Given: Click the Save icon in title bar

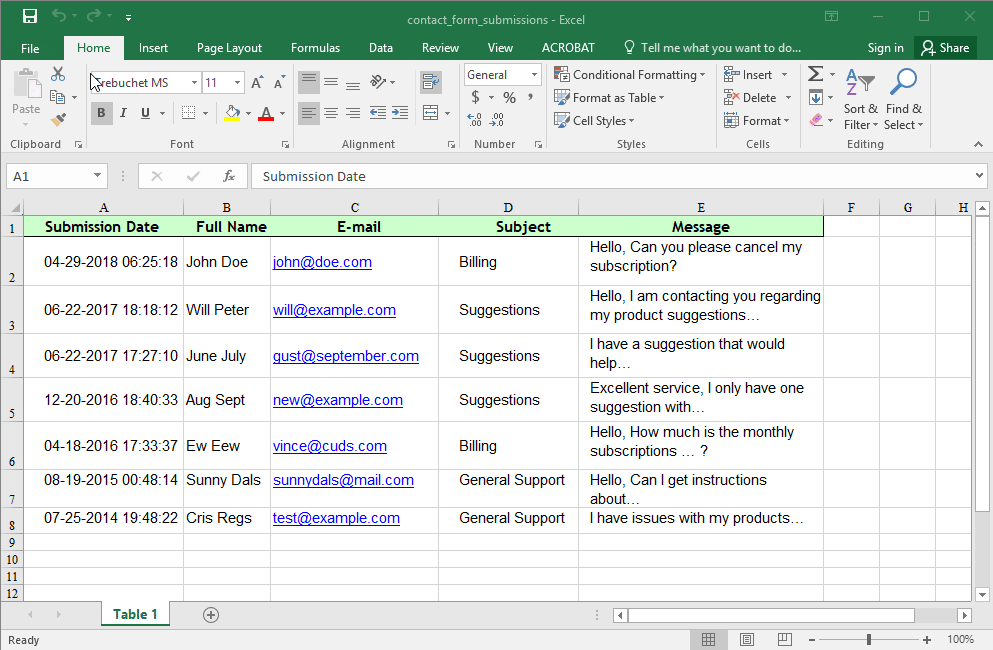Looking at the screenshot, I should [x=30, y=17].
